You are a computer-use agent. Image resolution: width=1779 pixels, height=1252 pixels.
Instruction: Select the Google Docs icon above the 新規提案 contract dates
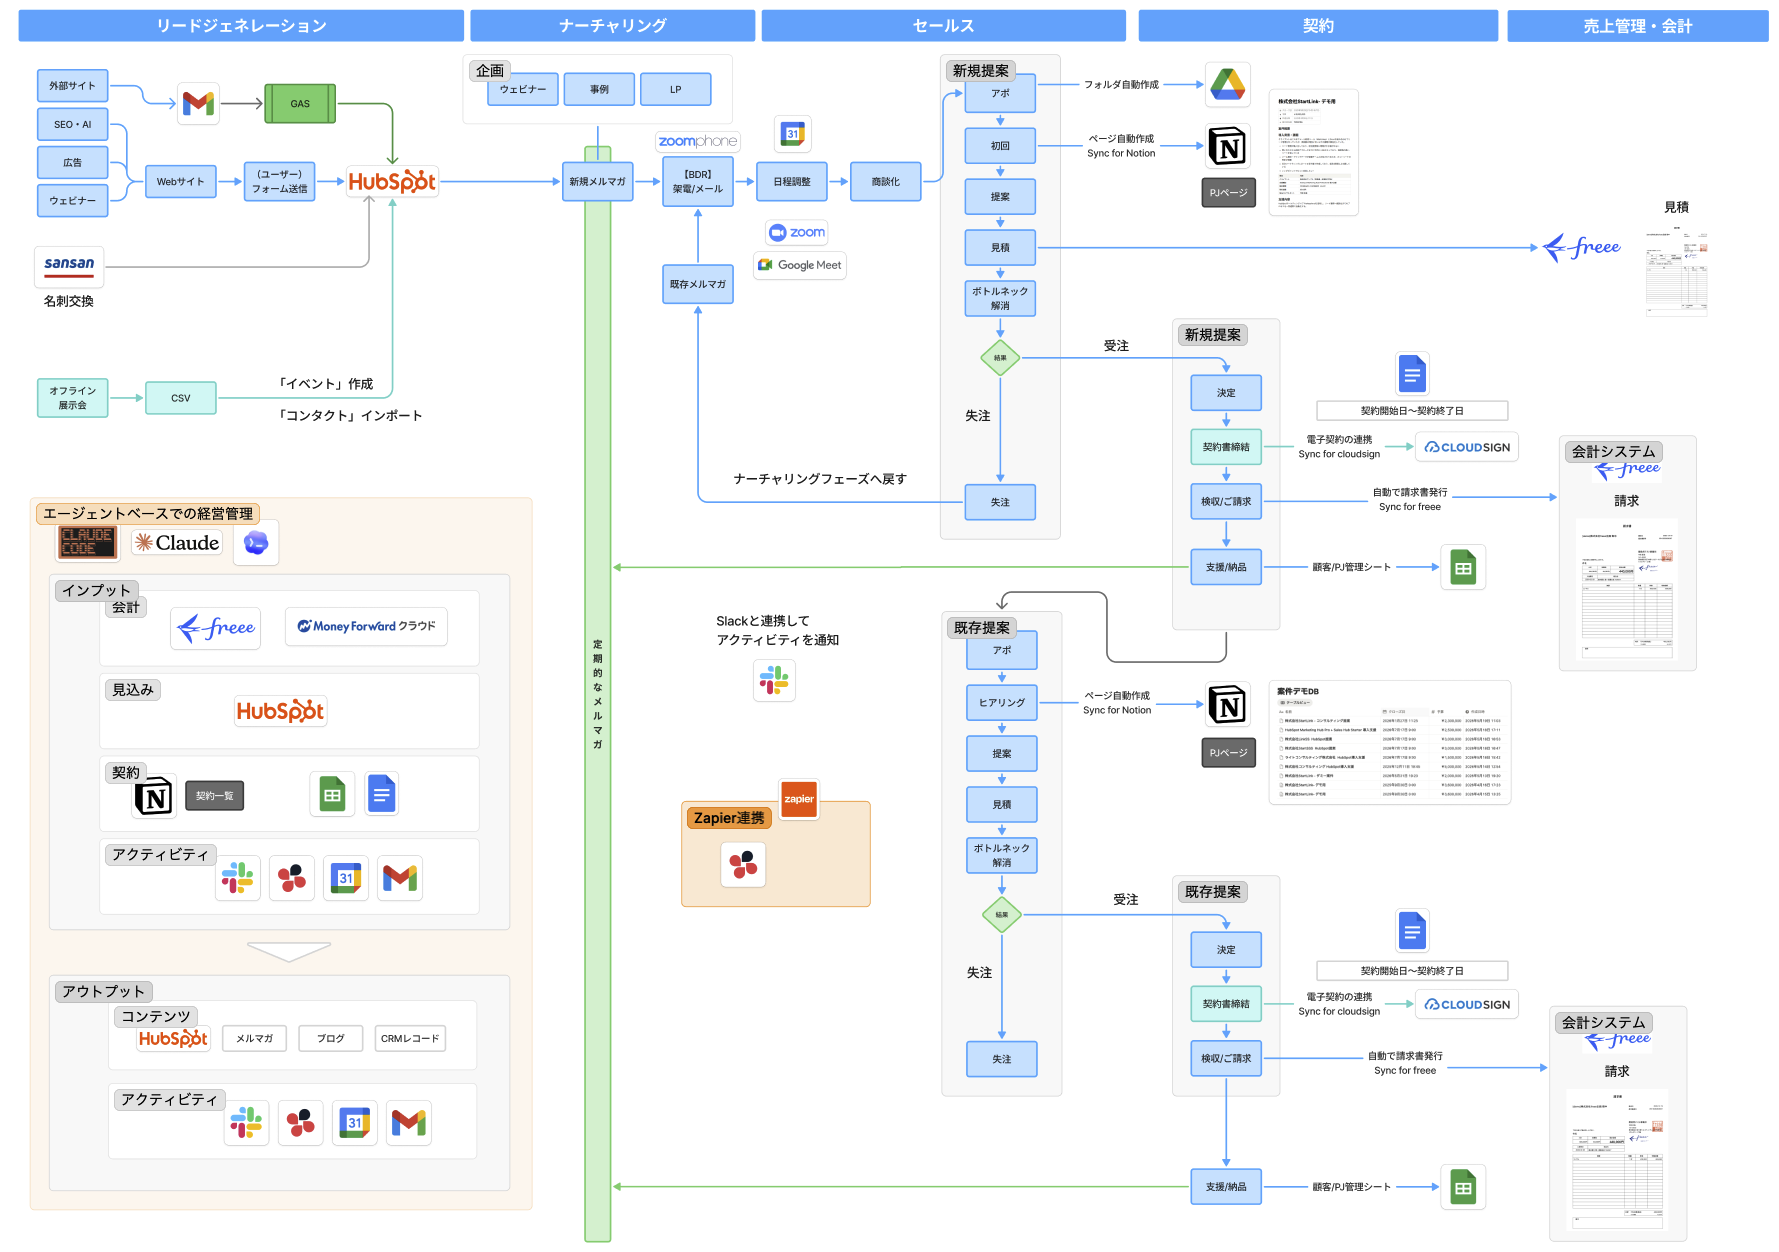pos(1412,375)
